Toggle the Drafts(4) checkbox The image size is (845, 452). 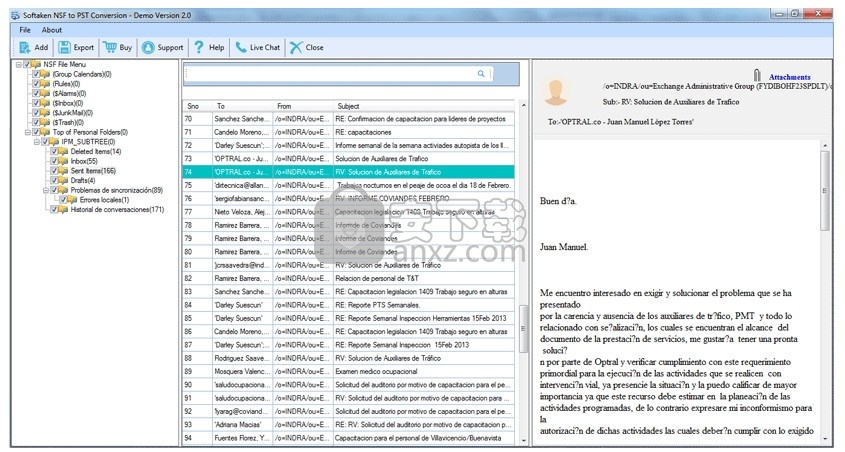(x=54, y=180)
